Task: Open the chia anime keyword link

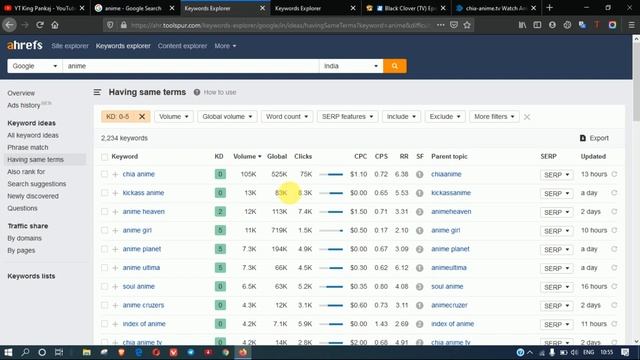Action: coord(139,174)
